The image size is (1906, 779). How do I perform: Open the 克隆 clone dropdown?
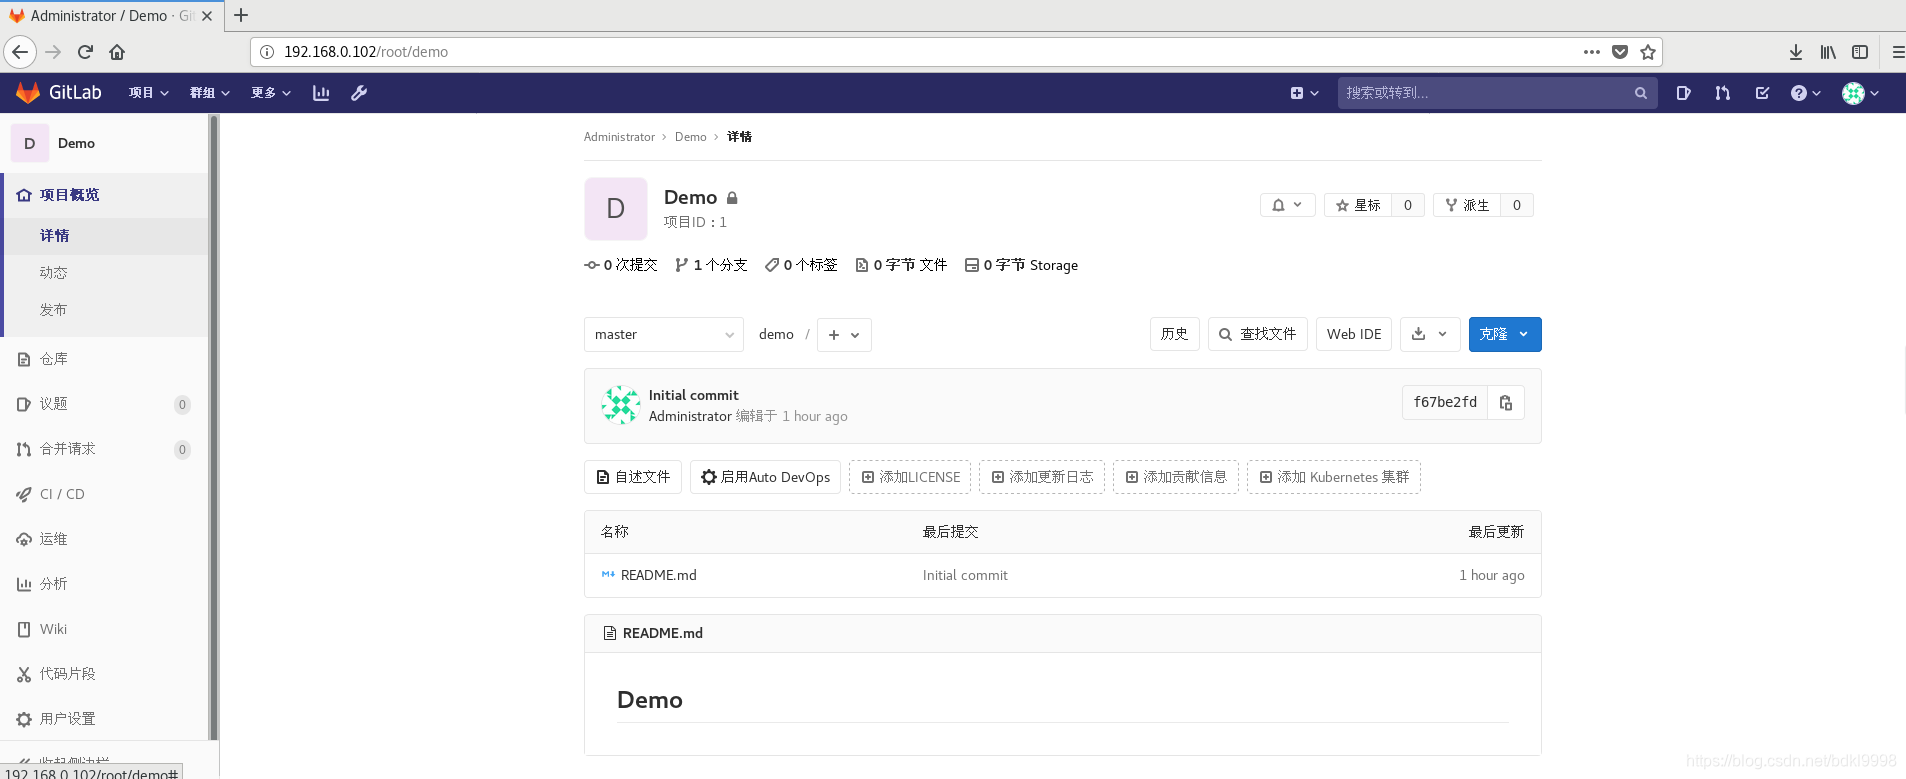(1505, 334)
